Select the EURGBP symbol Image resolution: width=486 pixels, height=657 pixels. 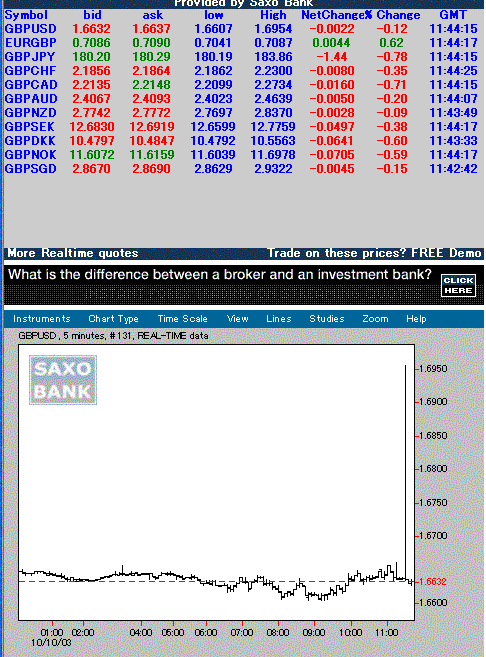tap(31, 43)
